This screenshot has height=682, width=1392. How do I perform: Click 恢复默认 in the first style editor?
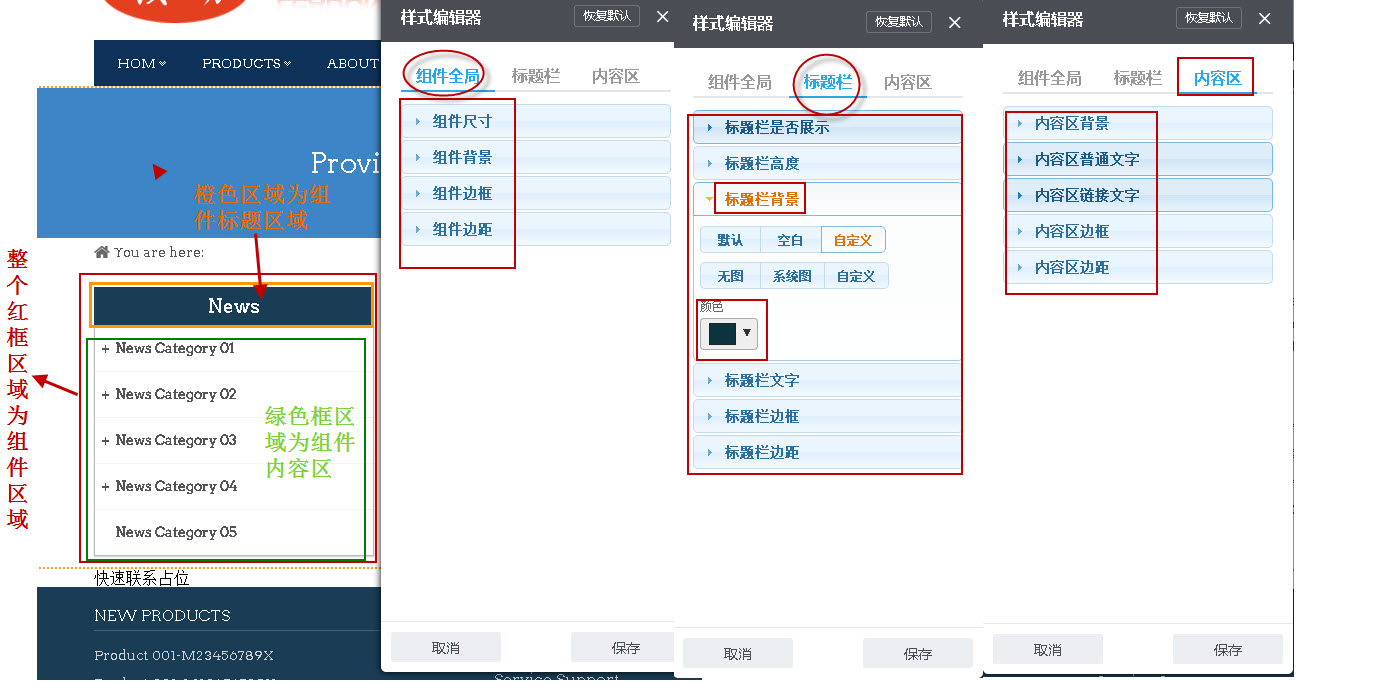tap(606, 16)
